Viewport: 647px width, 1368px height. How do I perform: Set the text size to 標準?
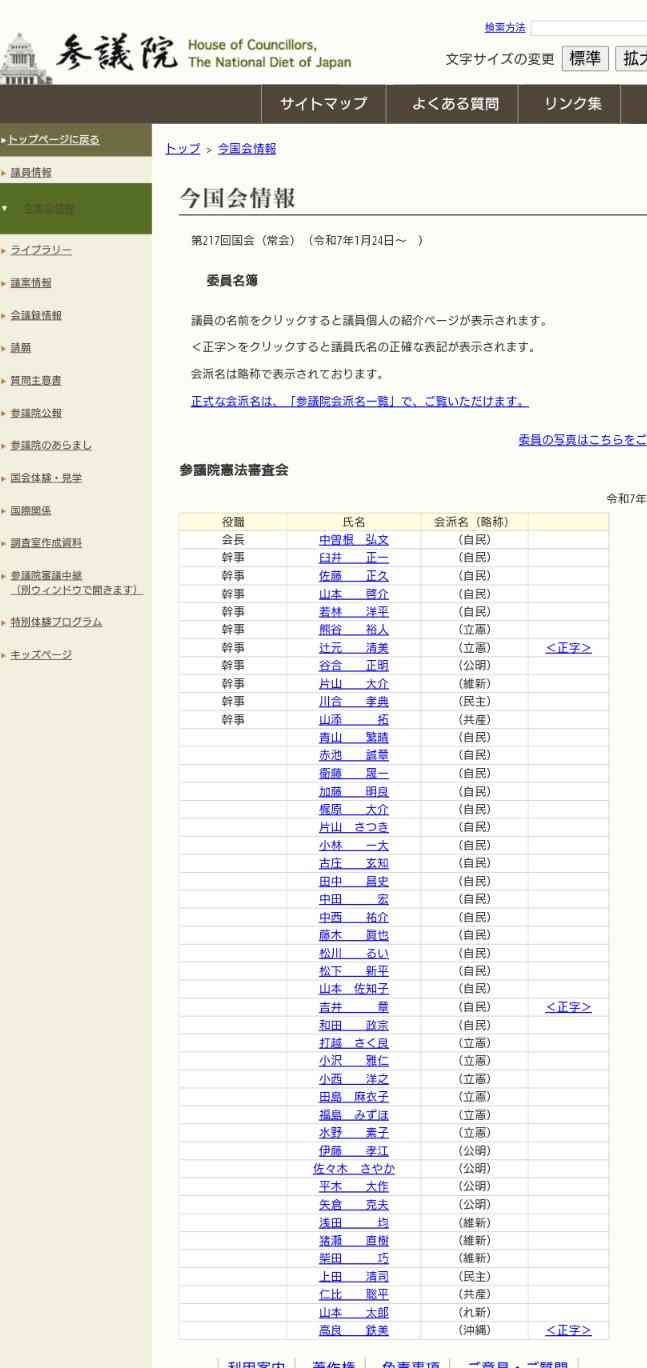585,58
